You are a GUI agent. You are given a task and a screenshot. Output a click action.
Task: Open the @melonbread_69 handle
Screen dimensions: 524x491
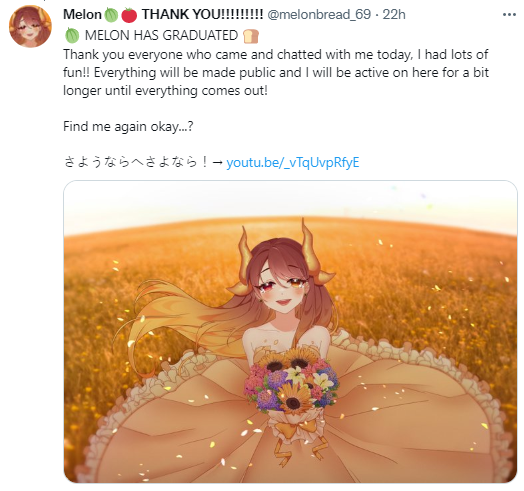tap(319, 15)
